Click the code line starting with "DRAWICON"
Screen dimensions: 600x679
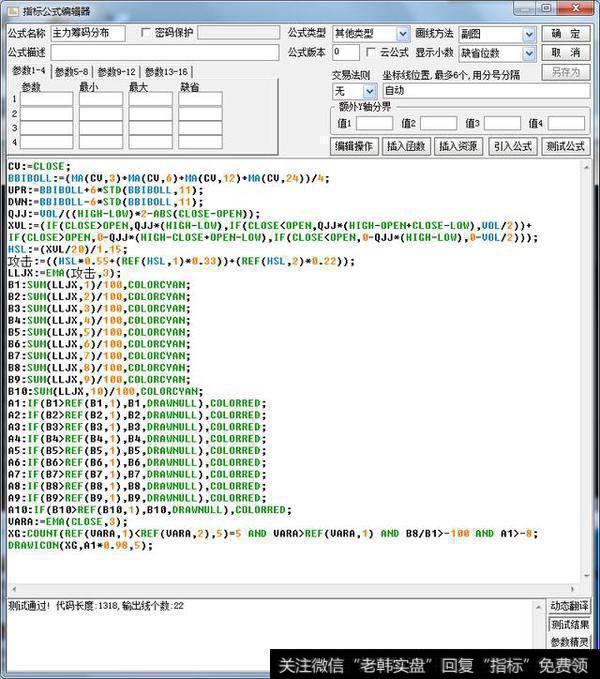(81, 546)
